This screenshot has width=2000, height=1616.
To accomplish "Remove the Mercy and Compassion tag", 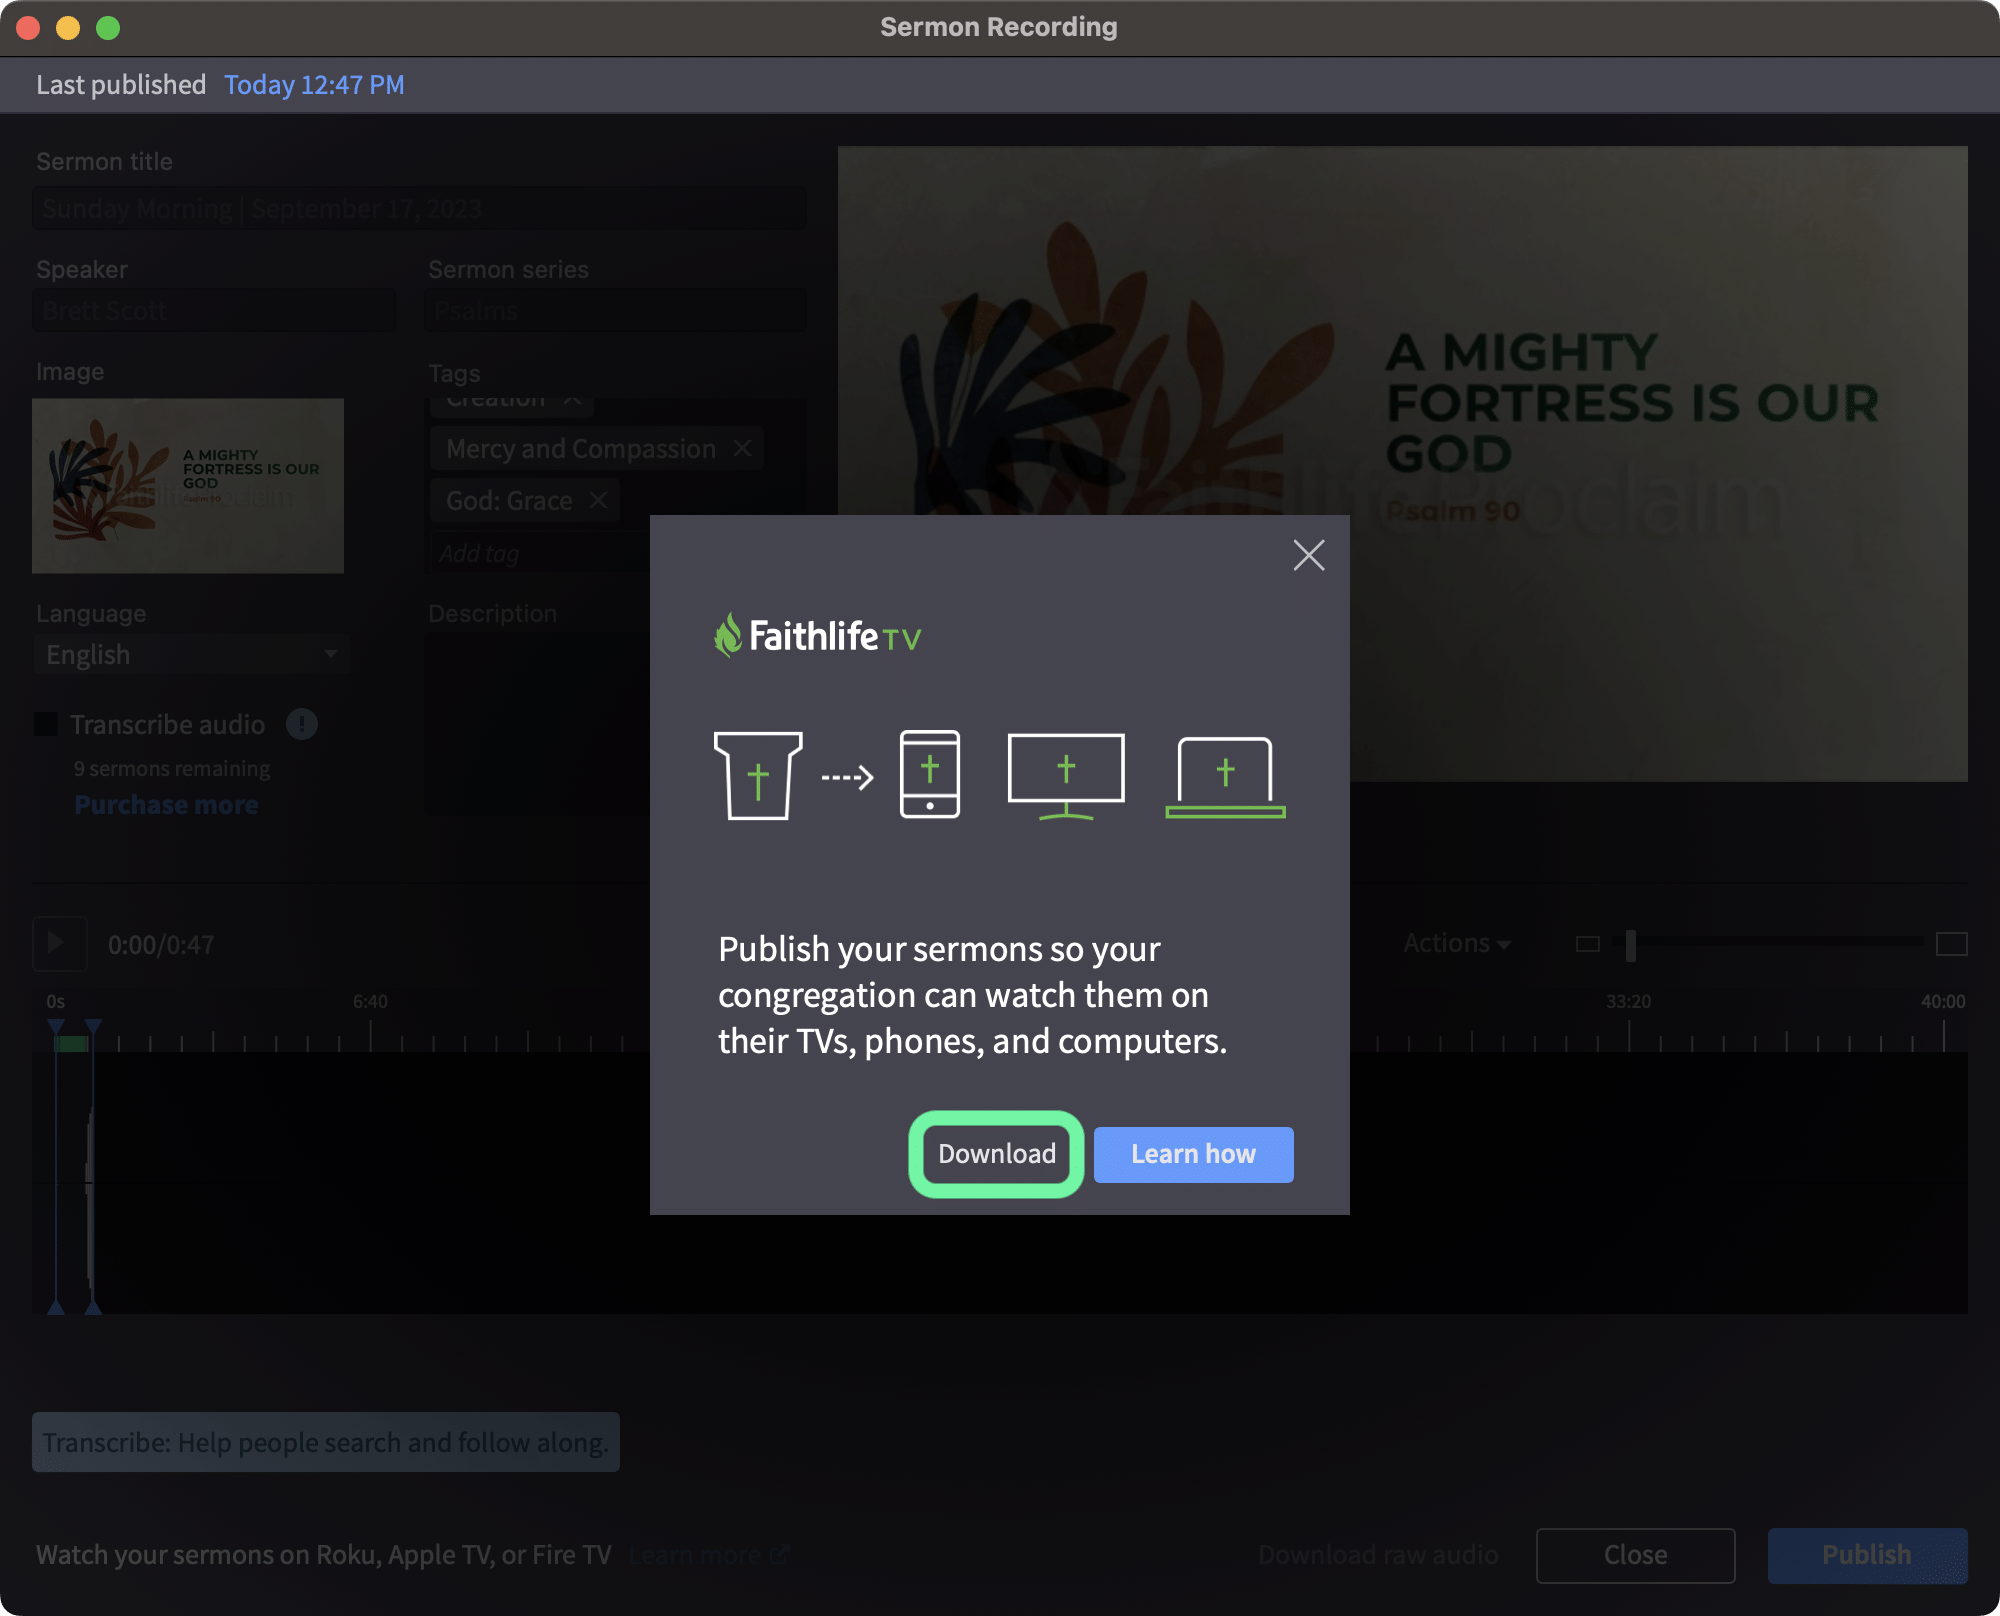I will click(x=742, y=449).
